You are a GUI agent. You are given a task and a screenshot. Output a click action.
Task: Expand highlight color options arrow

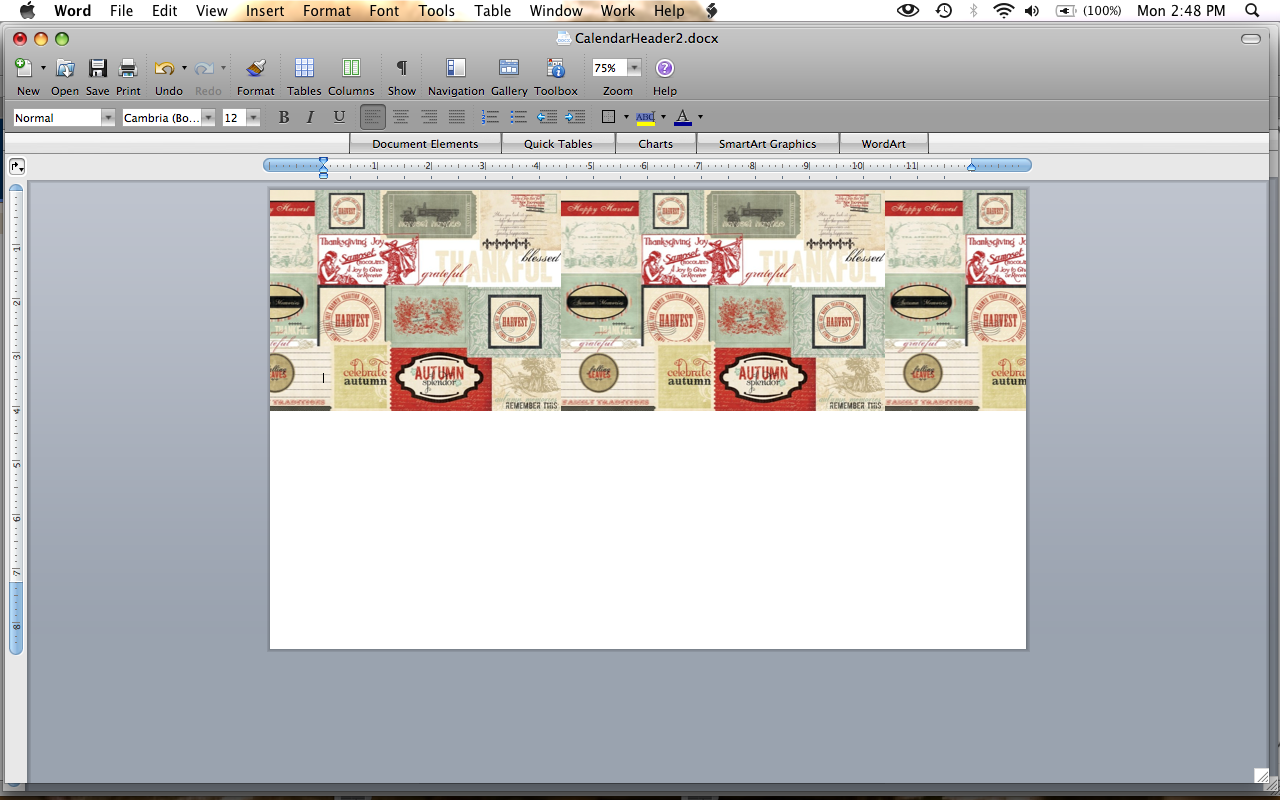click(x=663, y=117)
